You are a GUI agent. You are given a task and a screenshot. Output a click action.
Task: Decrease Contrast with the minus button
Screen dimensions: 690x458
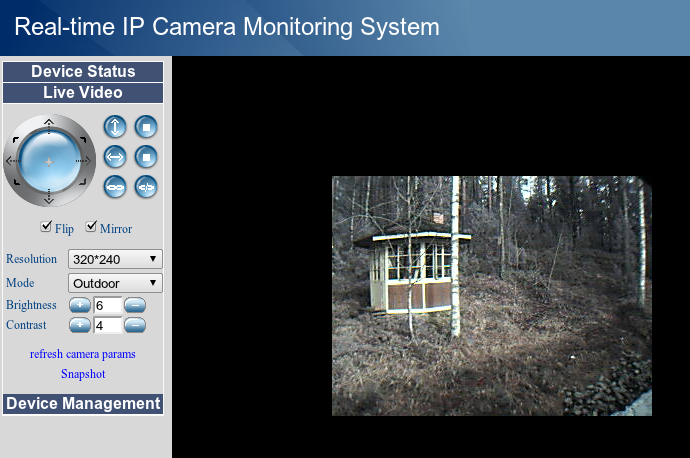pos(135,325)
